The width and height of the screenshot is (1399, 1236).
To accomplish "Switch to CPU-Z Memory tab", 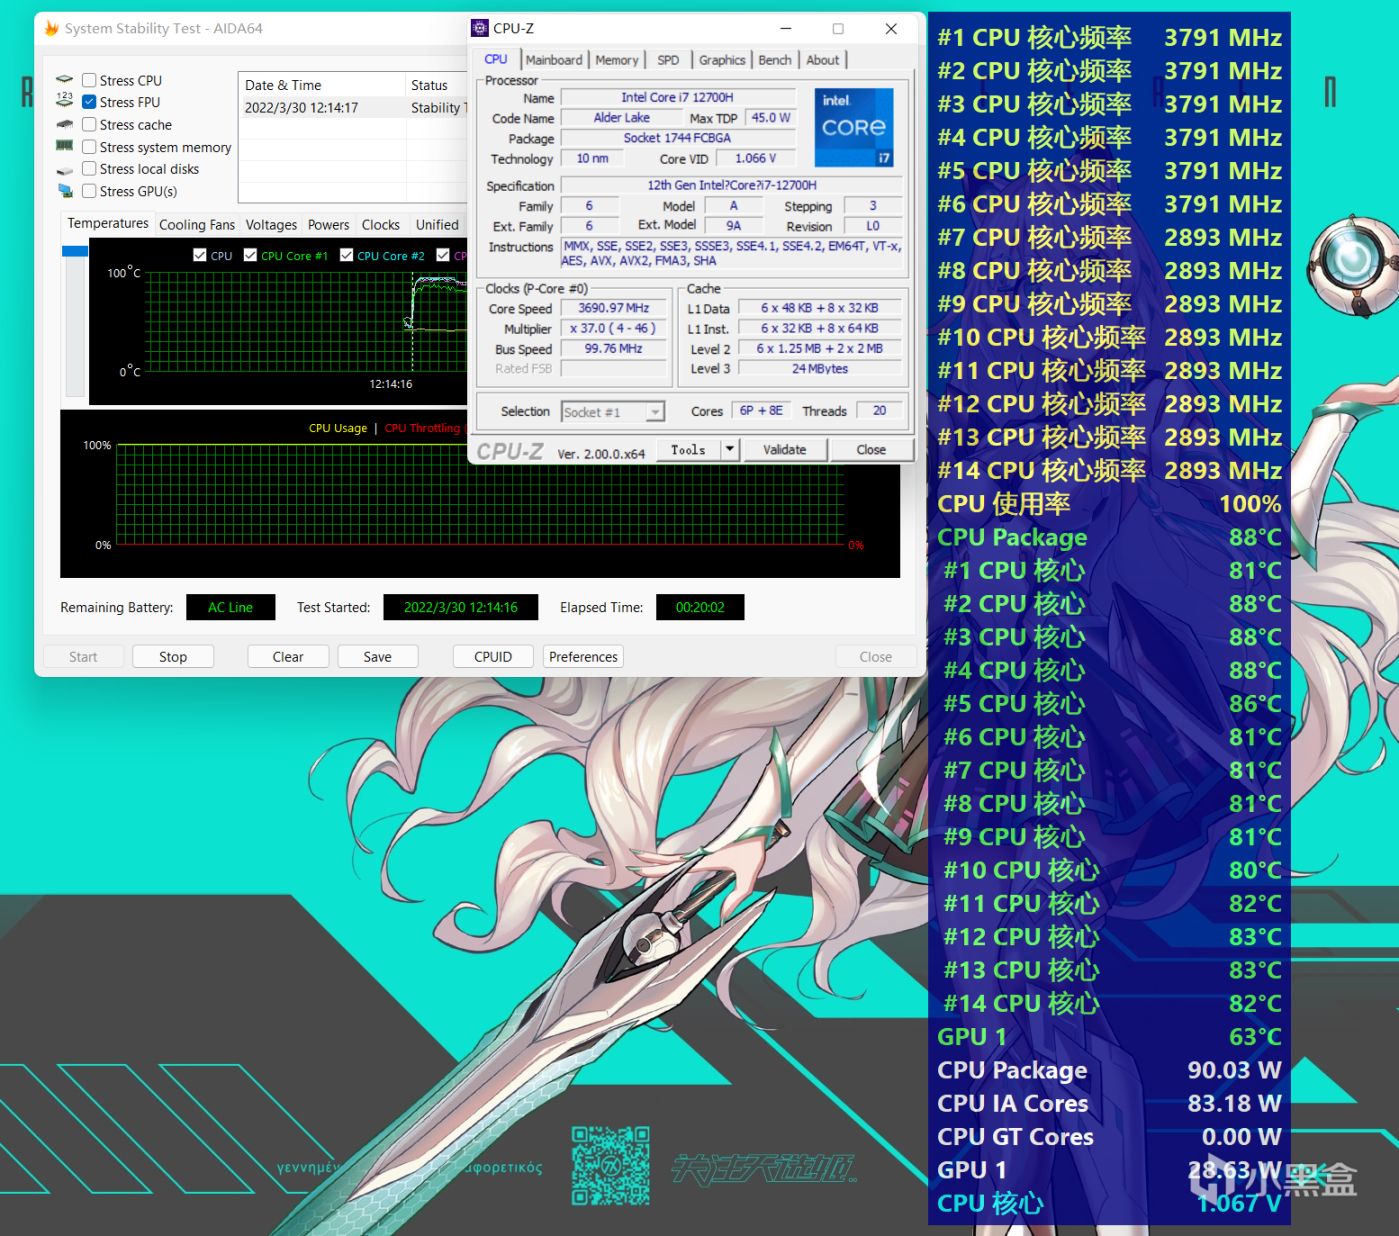I will pyautogui.click(x=617, y=60).
